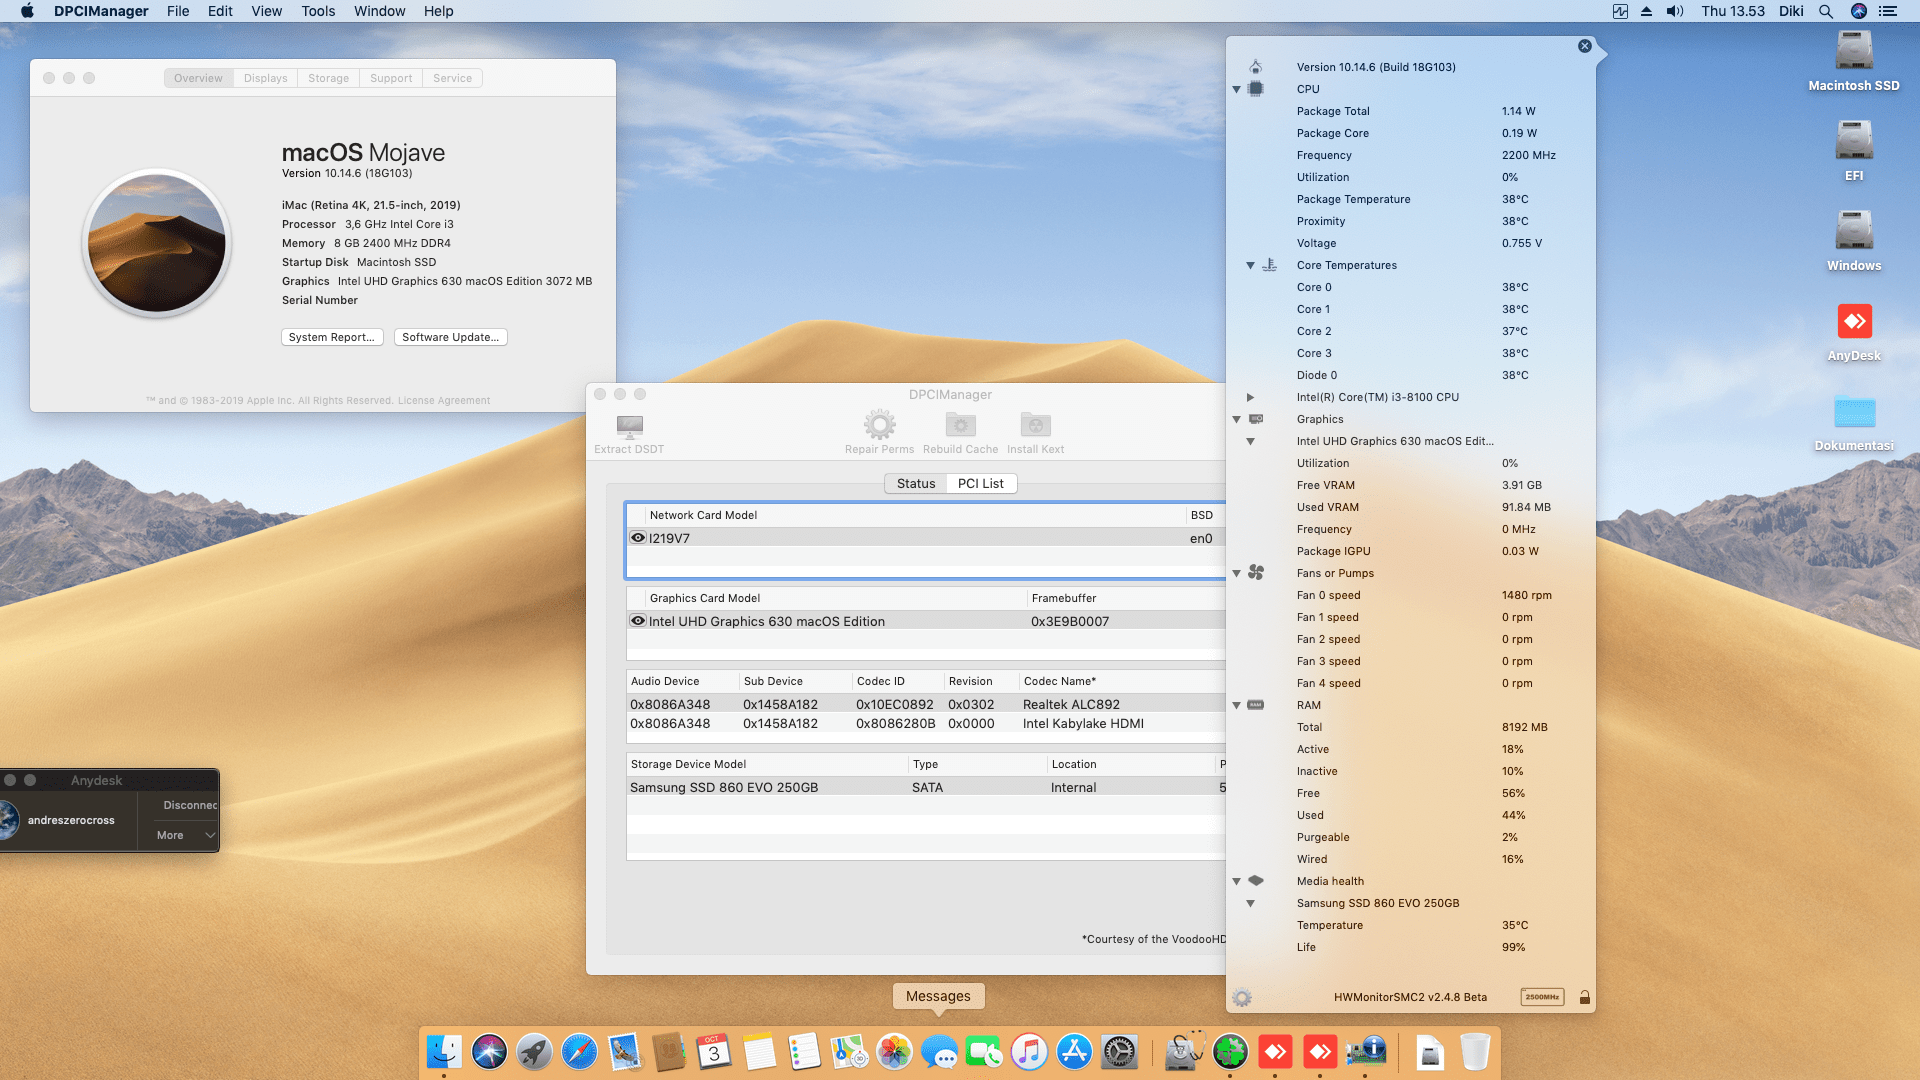Expand the Intel(R) Core(TM) i3-8100 CPU entry
This screenshot has height=1080, width=1920.
(x=1252, y=397)
